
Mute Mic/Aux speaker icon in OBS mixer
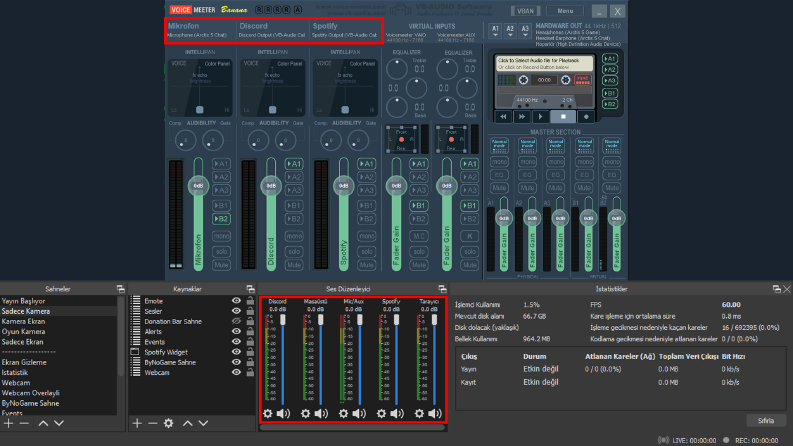click(359, 414)
